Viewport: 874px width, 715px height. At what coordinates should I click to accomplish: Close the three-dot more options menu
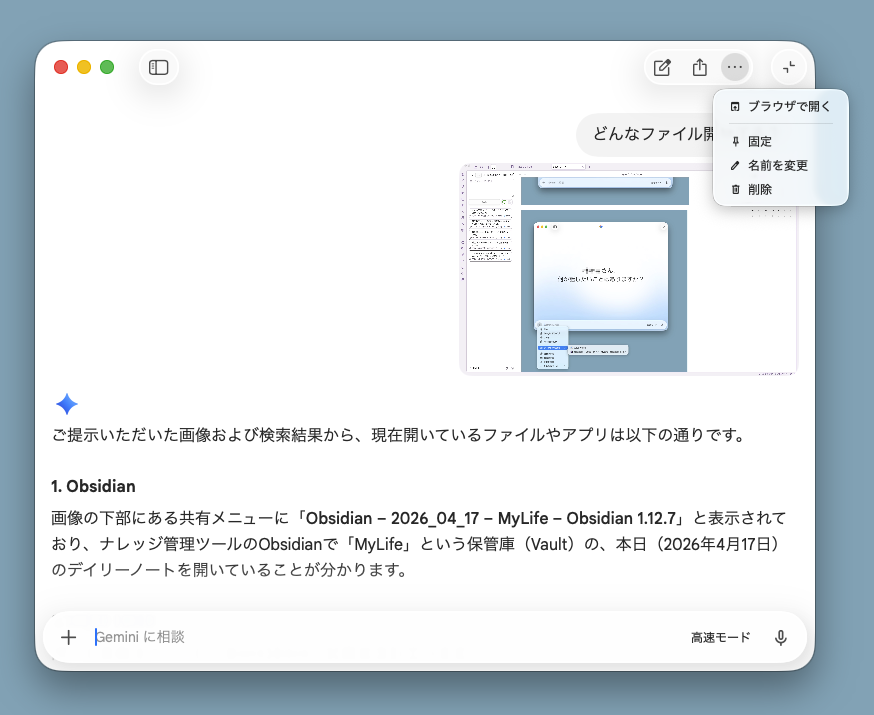point(735,67)
